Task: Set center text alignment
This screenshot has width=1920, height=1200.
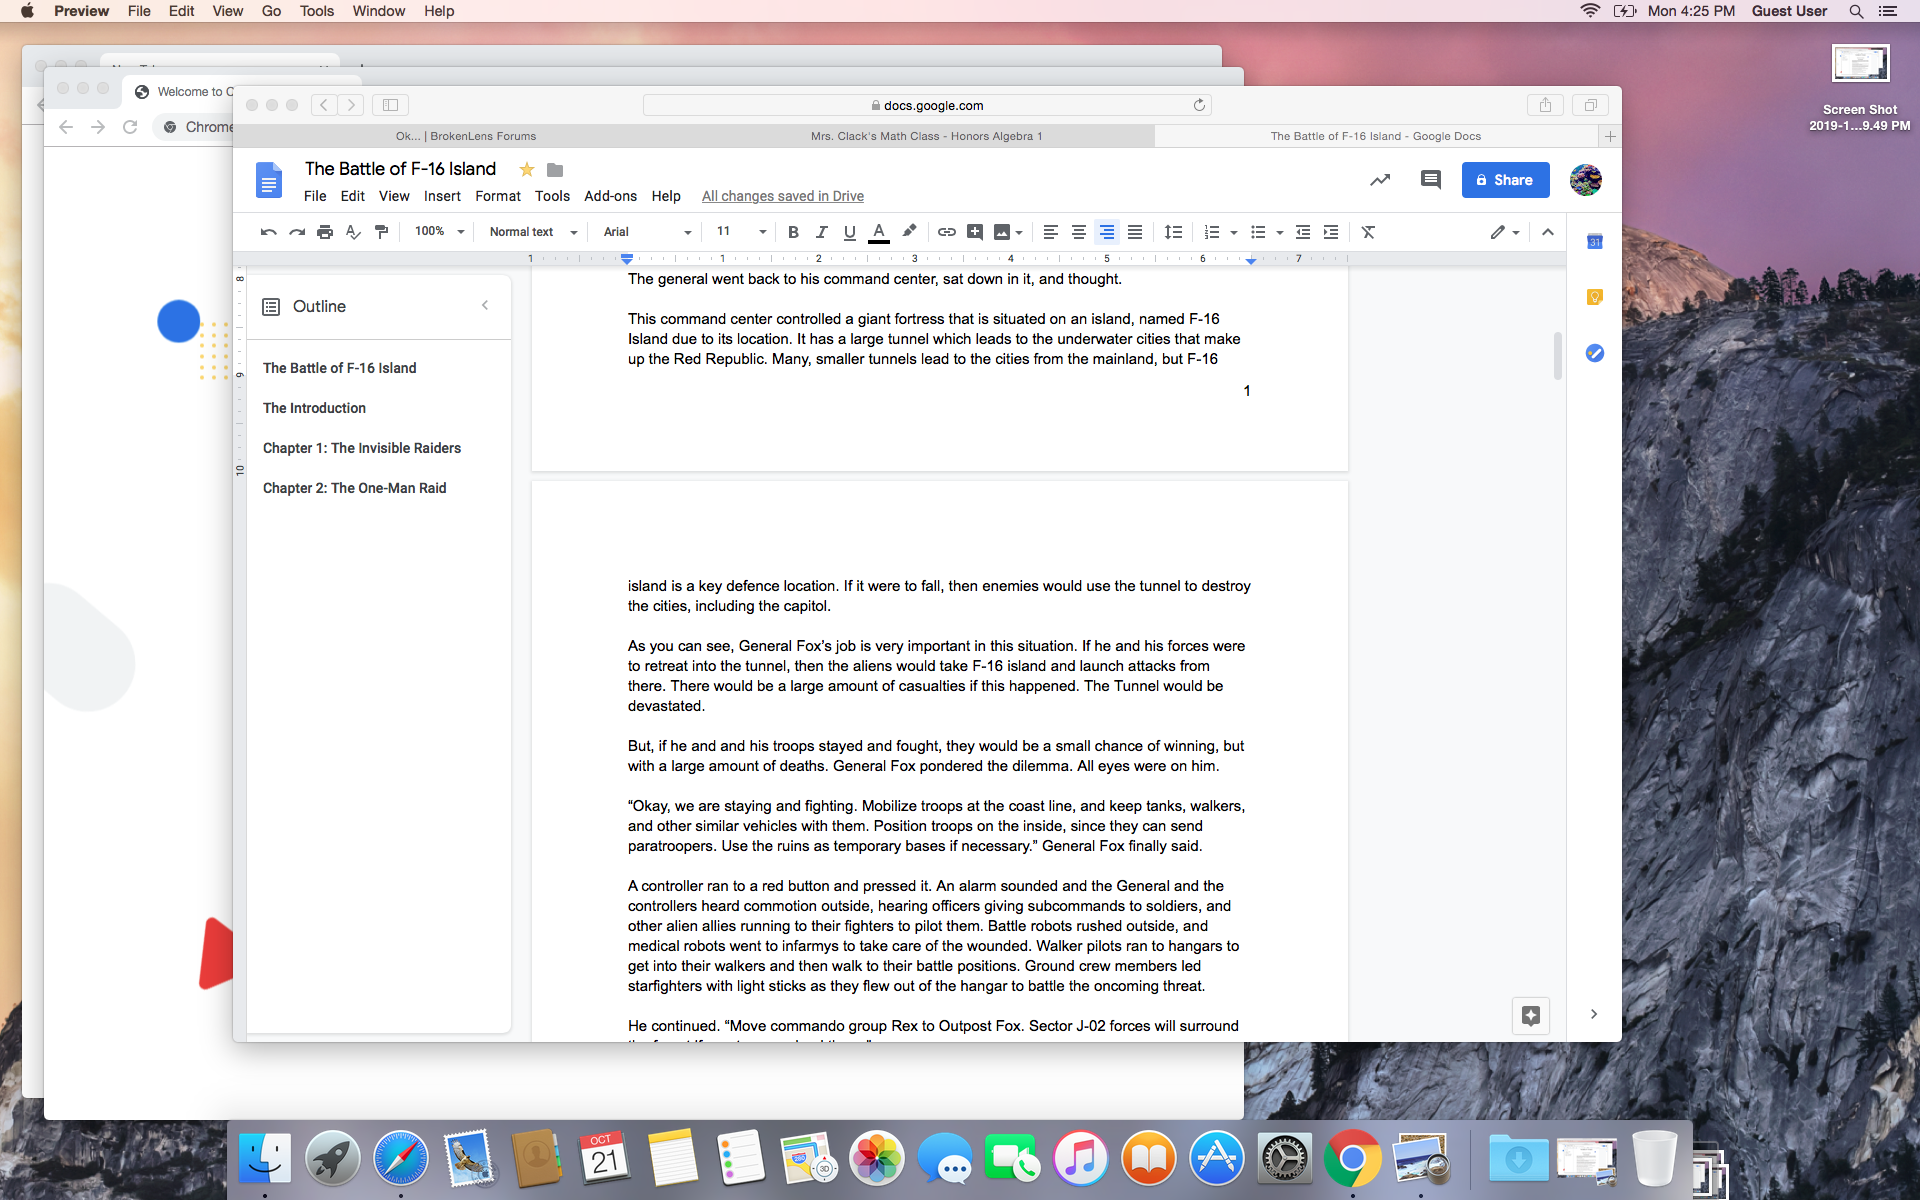Action: pyautogui.click(x=1078, y=232)
